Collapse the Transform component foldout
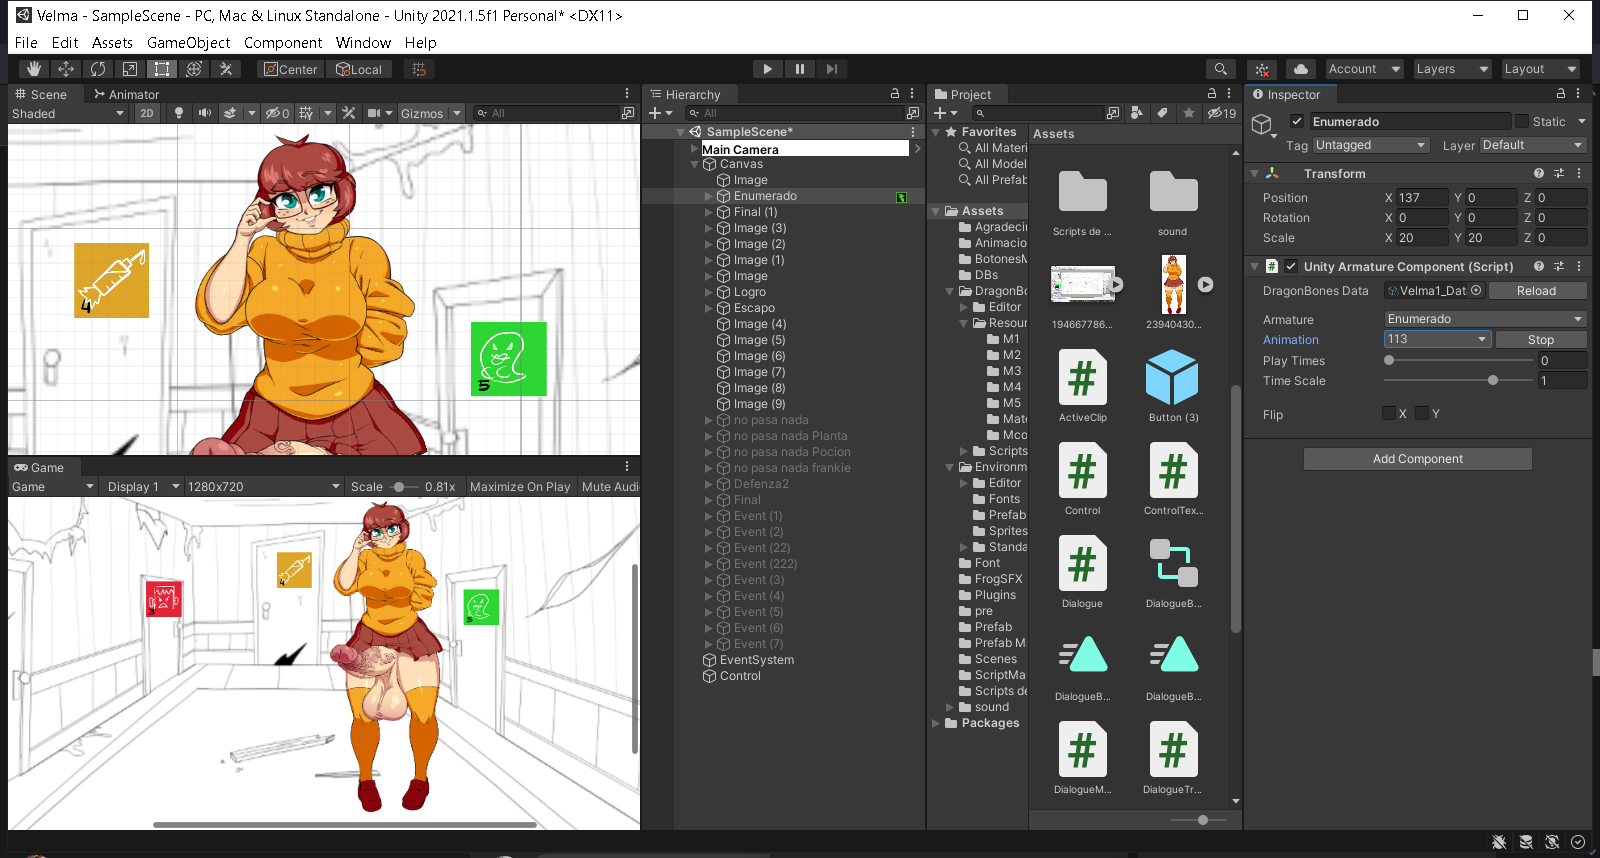 [1254, 174]
